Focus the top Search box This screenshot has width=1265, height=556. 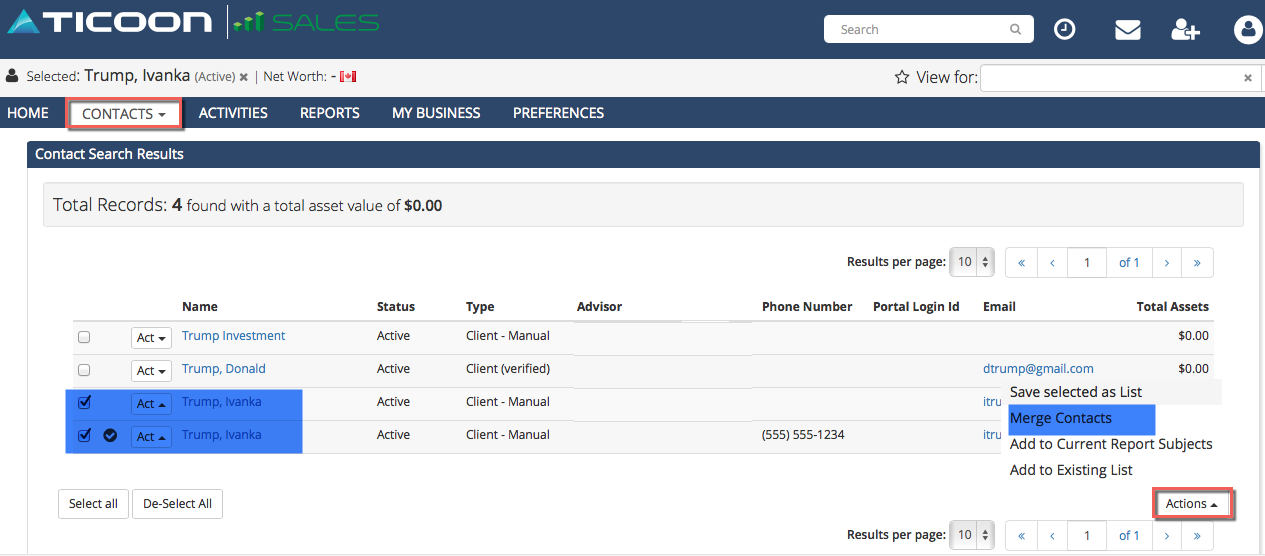928,30
